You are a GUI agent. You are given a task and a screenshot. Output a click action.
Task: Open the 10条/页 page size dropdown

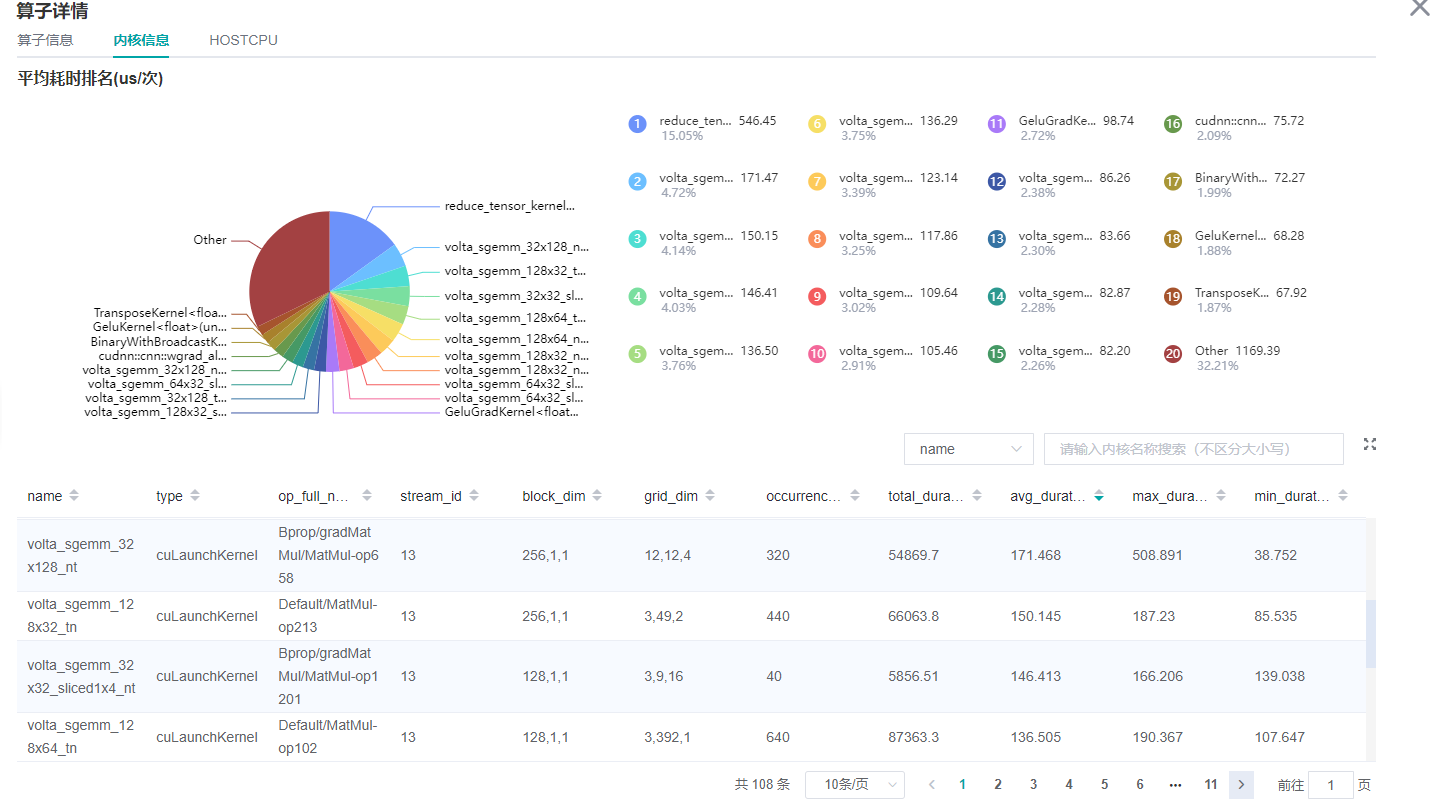click(854, 785)
